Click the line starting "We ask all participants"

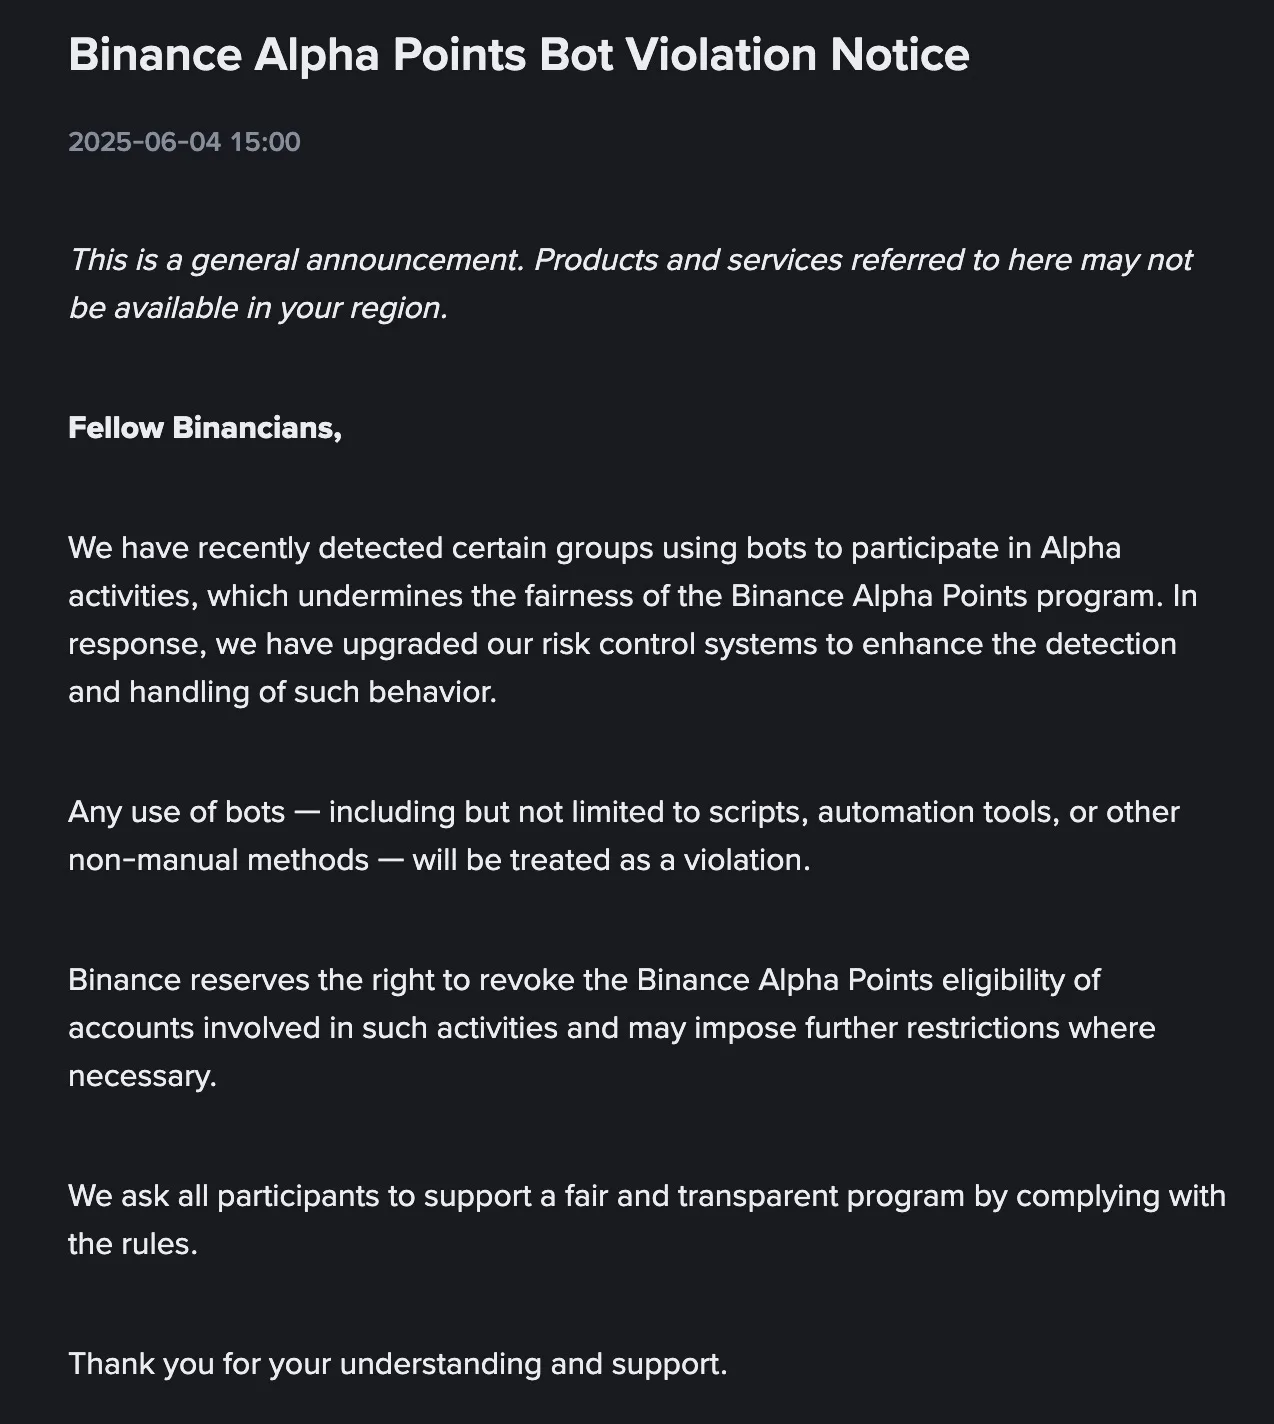(x=646, y=1196)
